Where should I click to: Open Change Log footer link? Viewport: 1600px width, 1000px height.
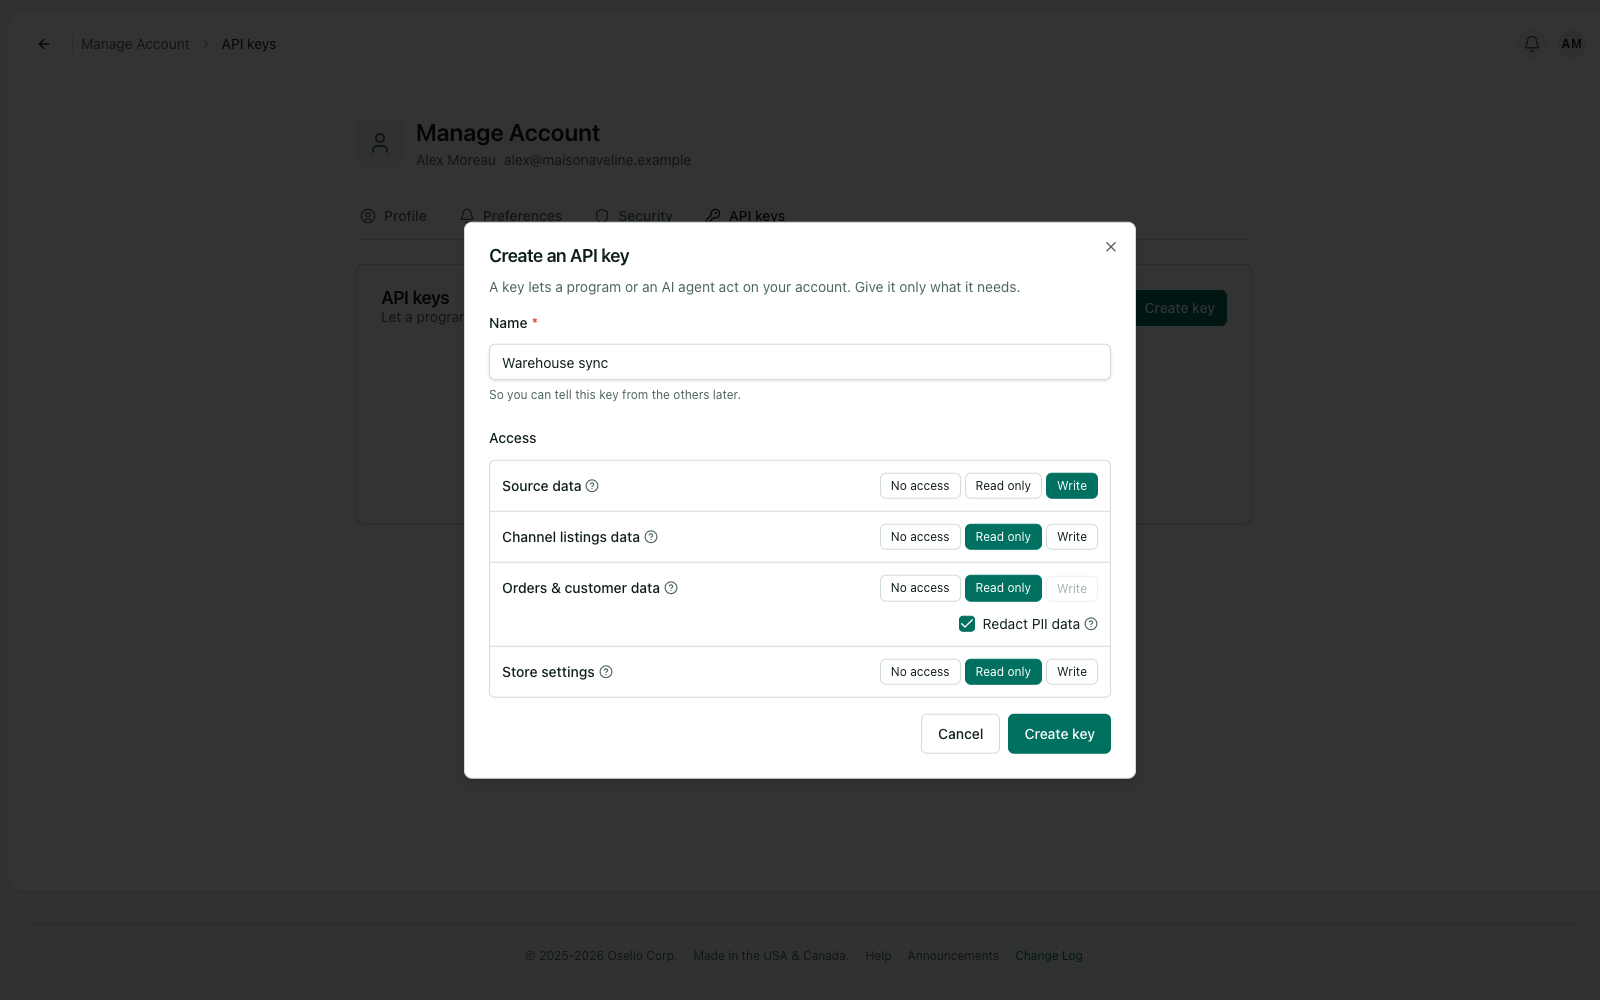[1049, 956]
